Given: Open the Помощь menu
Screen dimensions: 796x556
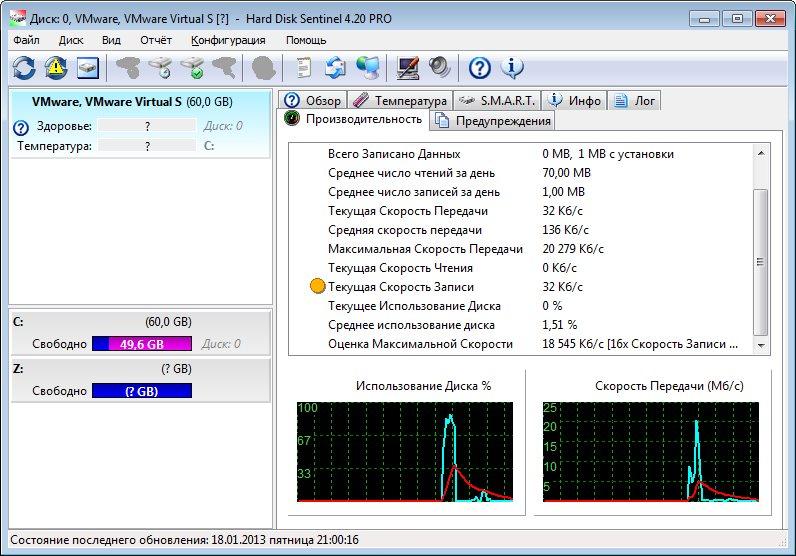Looking at the screenshot, I should 306,40.
